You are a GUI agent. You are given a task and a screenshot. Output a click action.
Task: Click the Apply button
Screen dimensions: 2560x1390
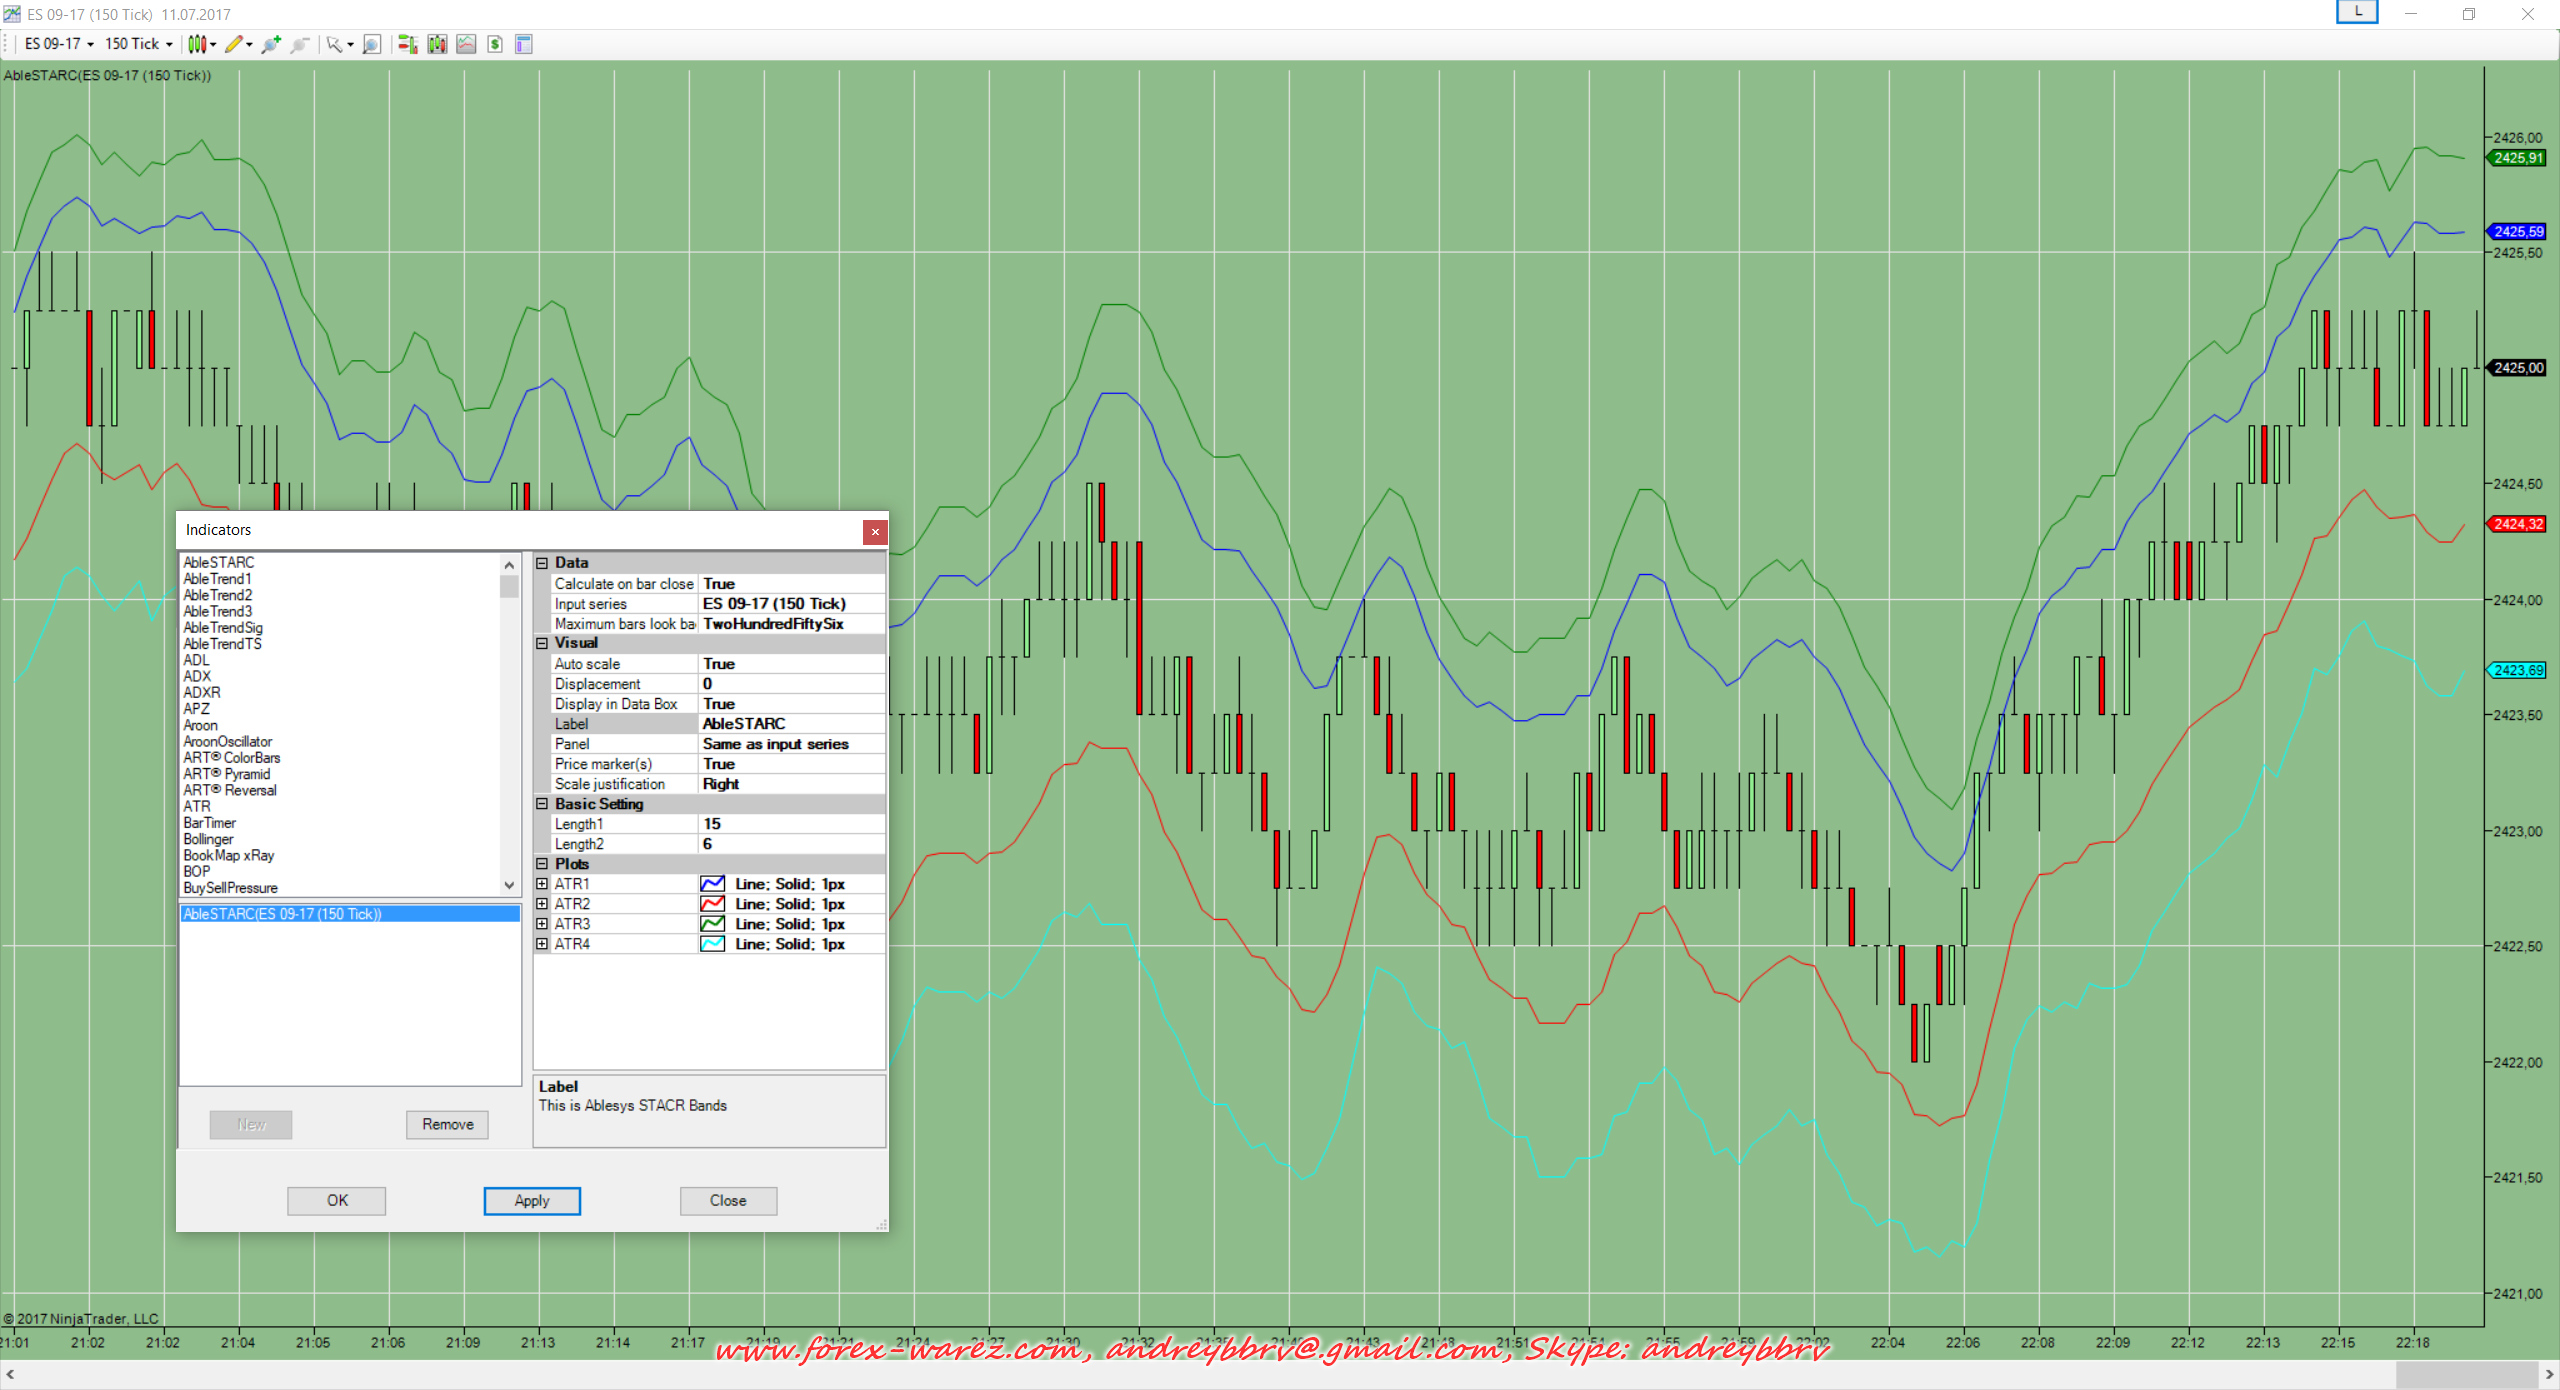532,1200
